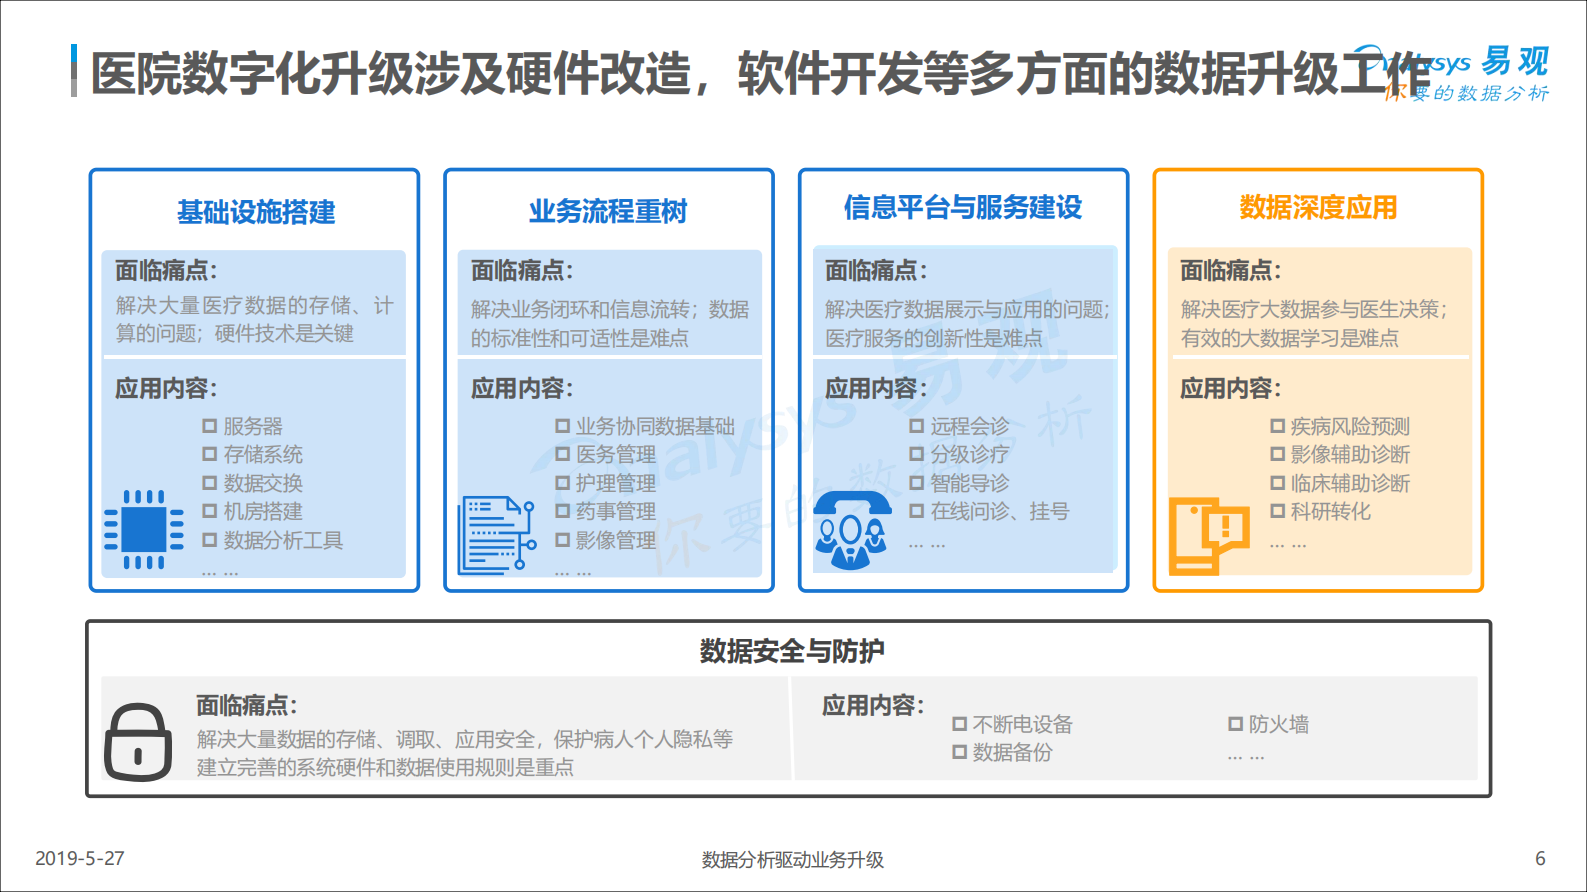Tick the 服务器 checkbox bullet

[210, 426]
